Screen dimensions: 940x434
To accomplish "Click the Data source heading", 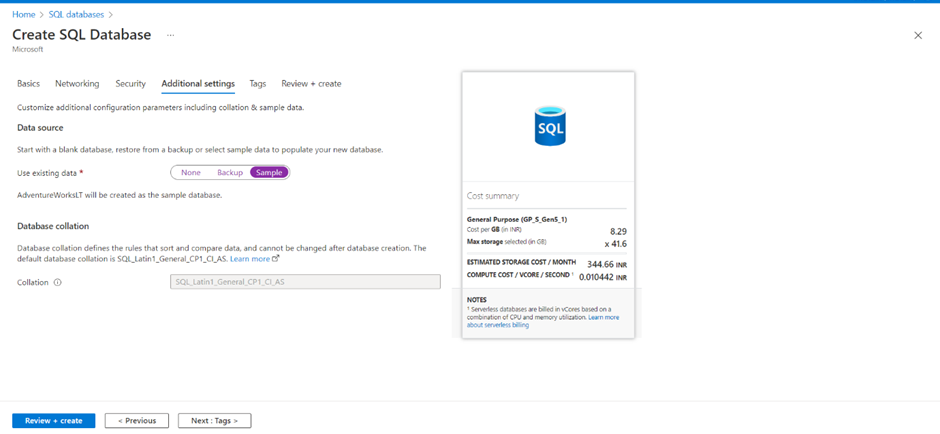I will (x=40, y=128).
